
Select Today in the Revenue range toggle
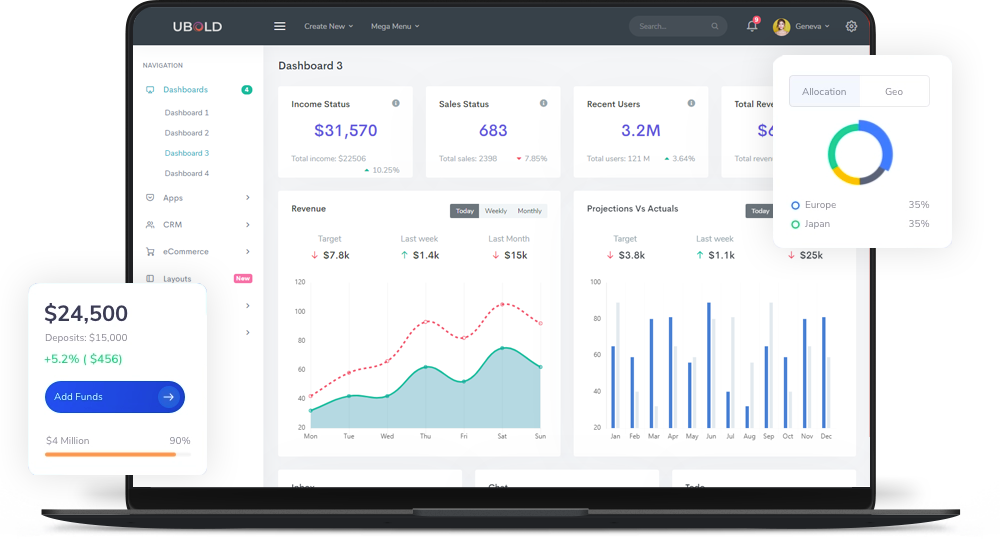point(465,211)
